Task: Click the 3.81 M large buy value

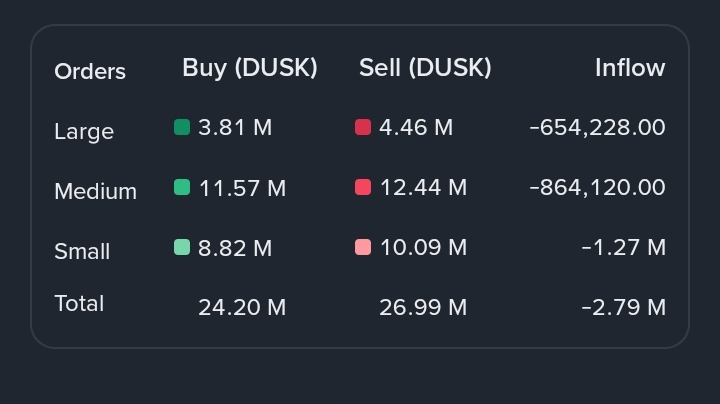Action: pyautogui.click(x=235, y=127)
